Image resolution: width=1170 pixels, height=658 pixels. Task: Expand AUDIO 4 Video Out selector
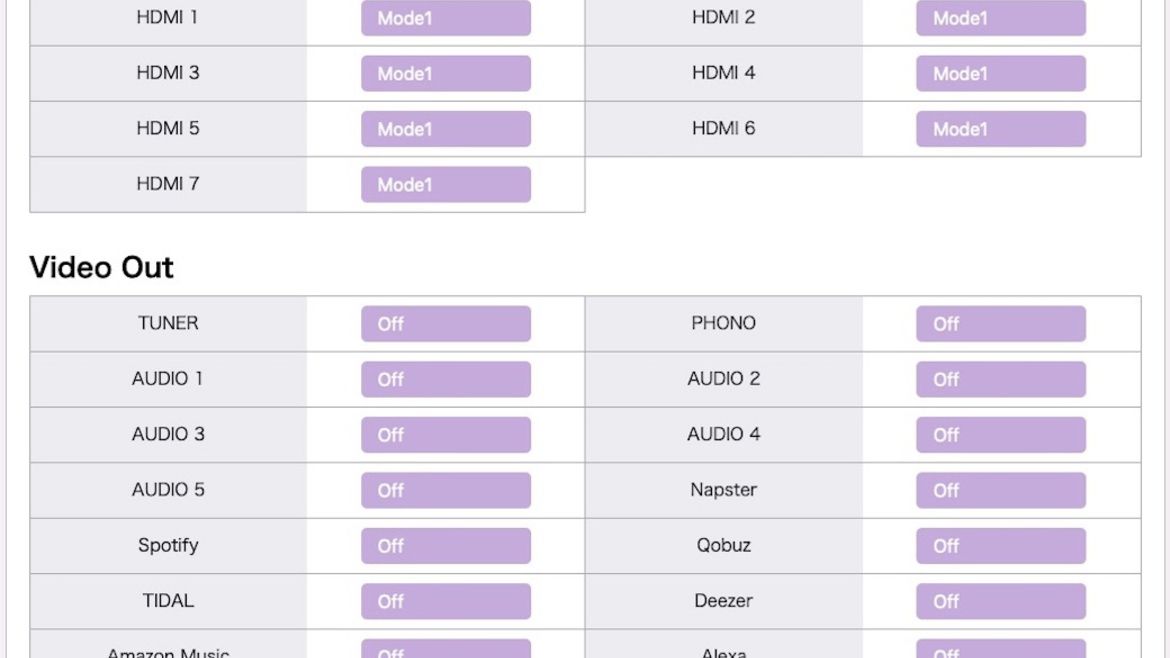coord(1000,434)
